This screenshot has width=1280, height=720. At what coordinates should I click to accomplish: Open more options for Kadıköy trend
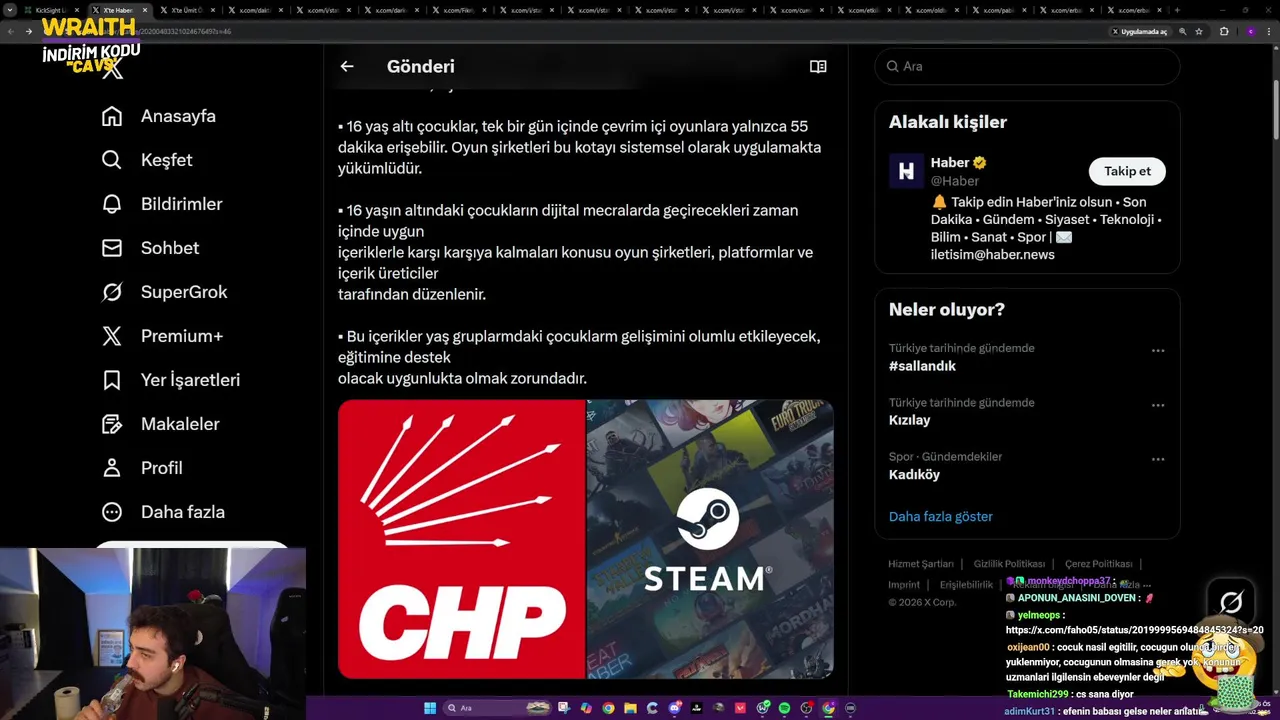point(1158,459)
